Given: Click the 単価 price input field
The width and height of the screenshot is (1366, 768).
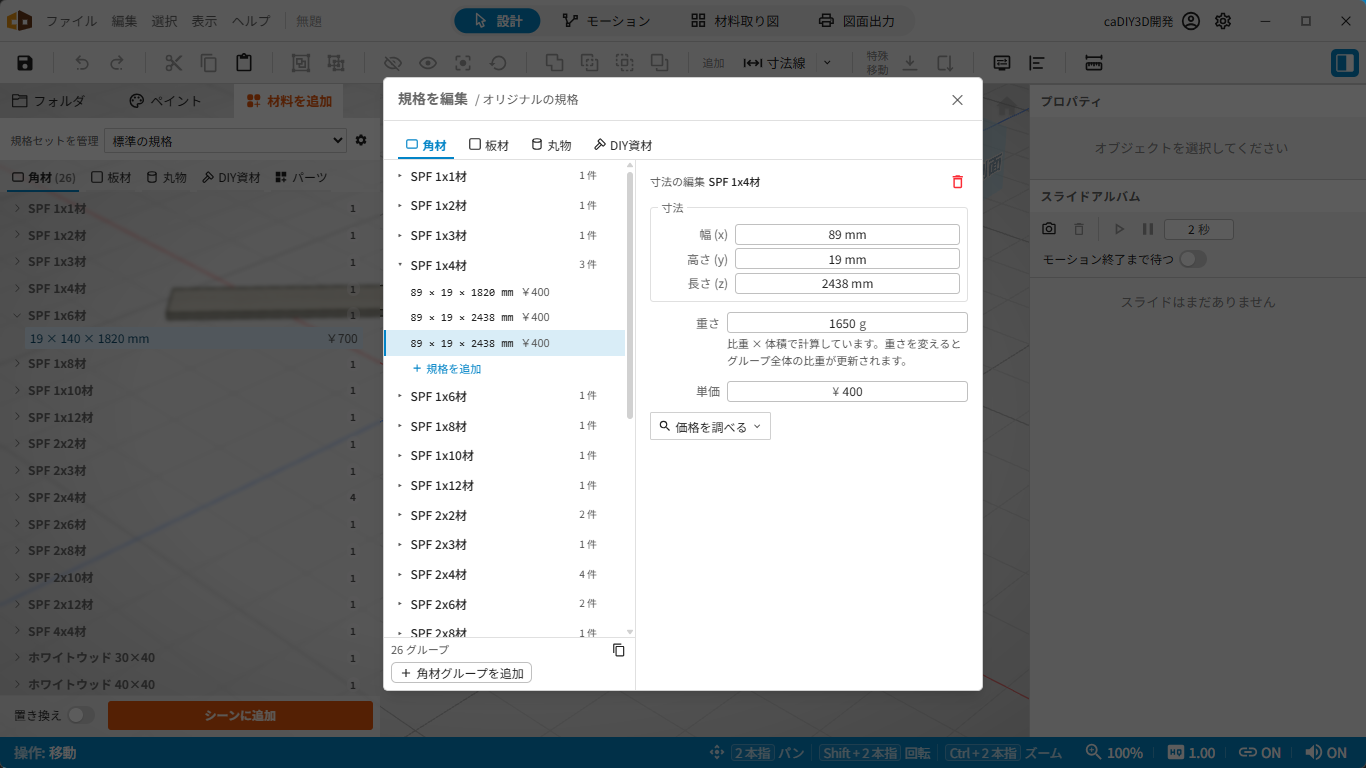Looking at the screenshot, I should [847, 391].
